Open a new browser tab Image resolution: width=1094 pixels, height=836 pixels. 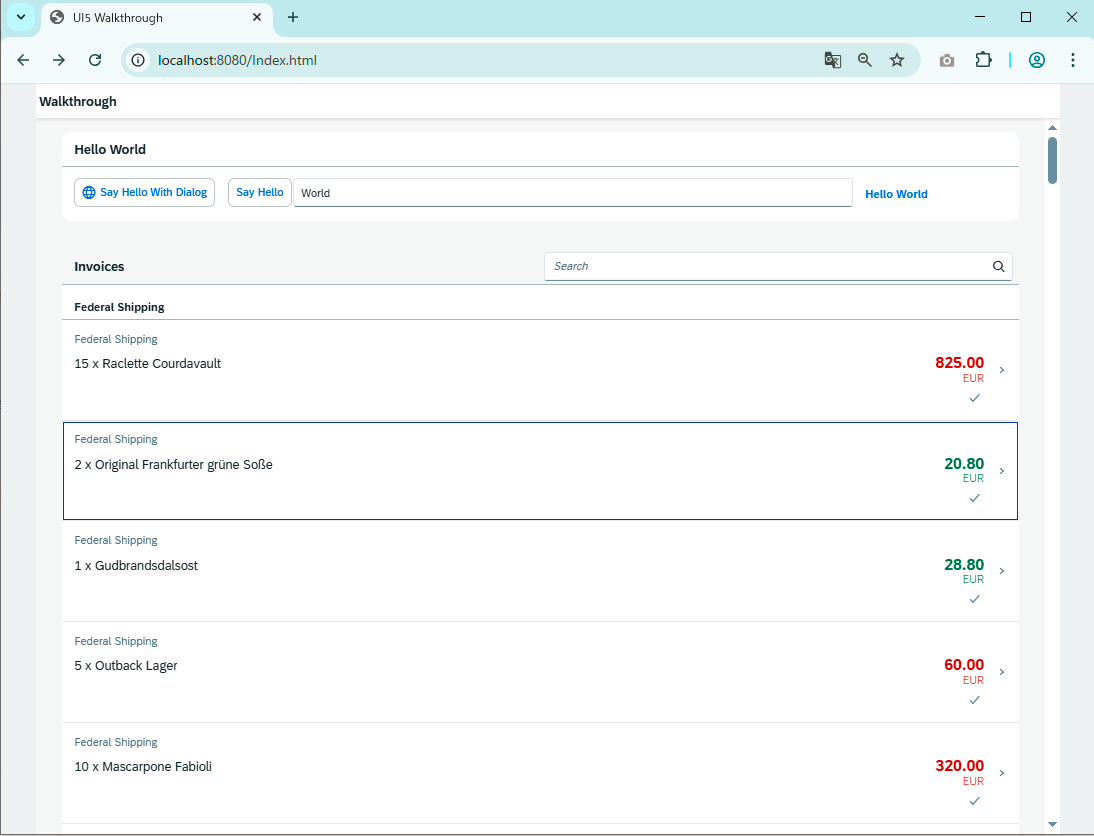[293, 17]
